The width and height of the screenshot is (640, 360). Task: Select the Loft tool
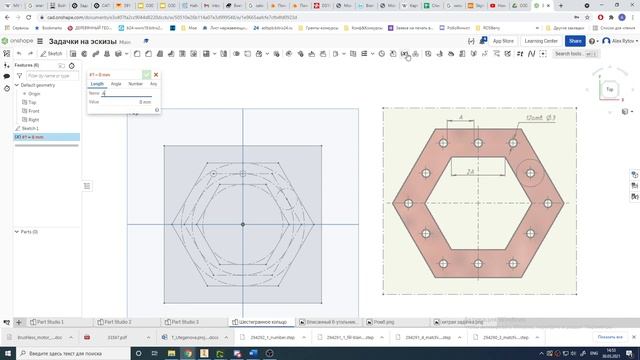click(107, 54)
